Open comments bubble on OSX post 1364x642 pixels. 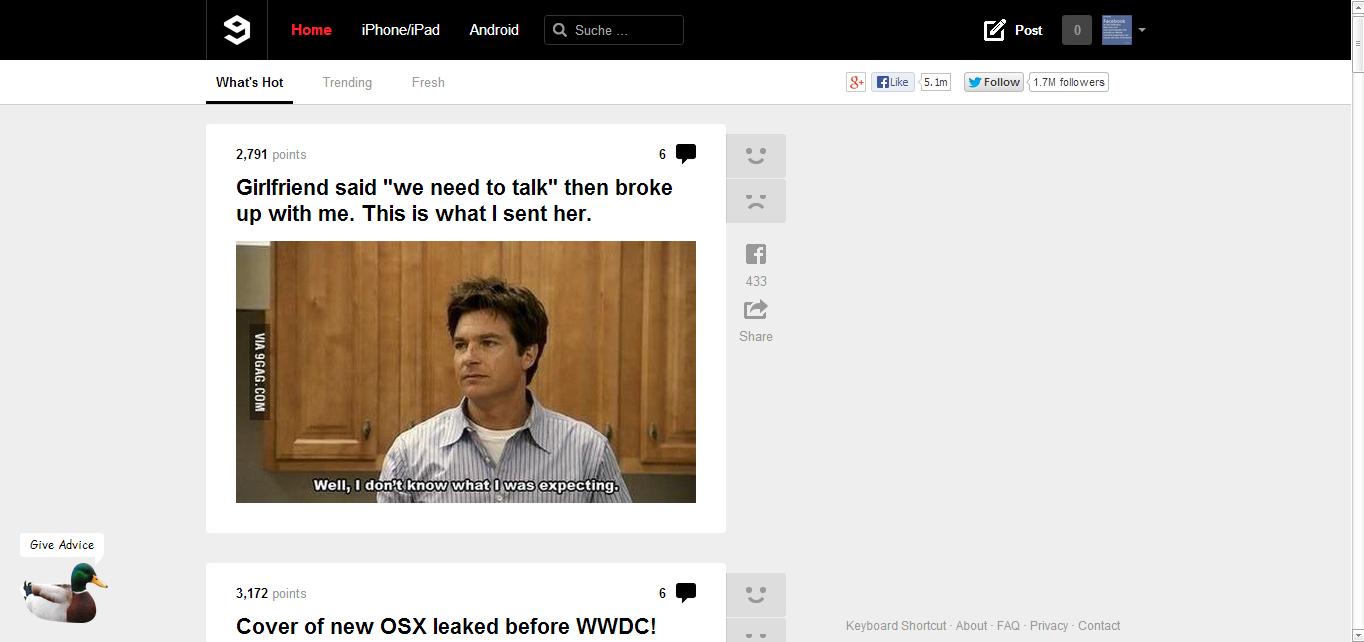point(686,593)
